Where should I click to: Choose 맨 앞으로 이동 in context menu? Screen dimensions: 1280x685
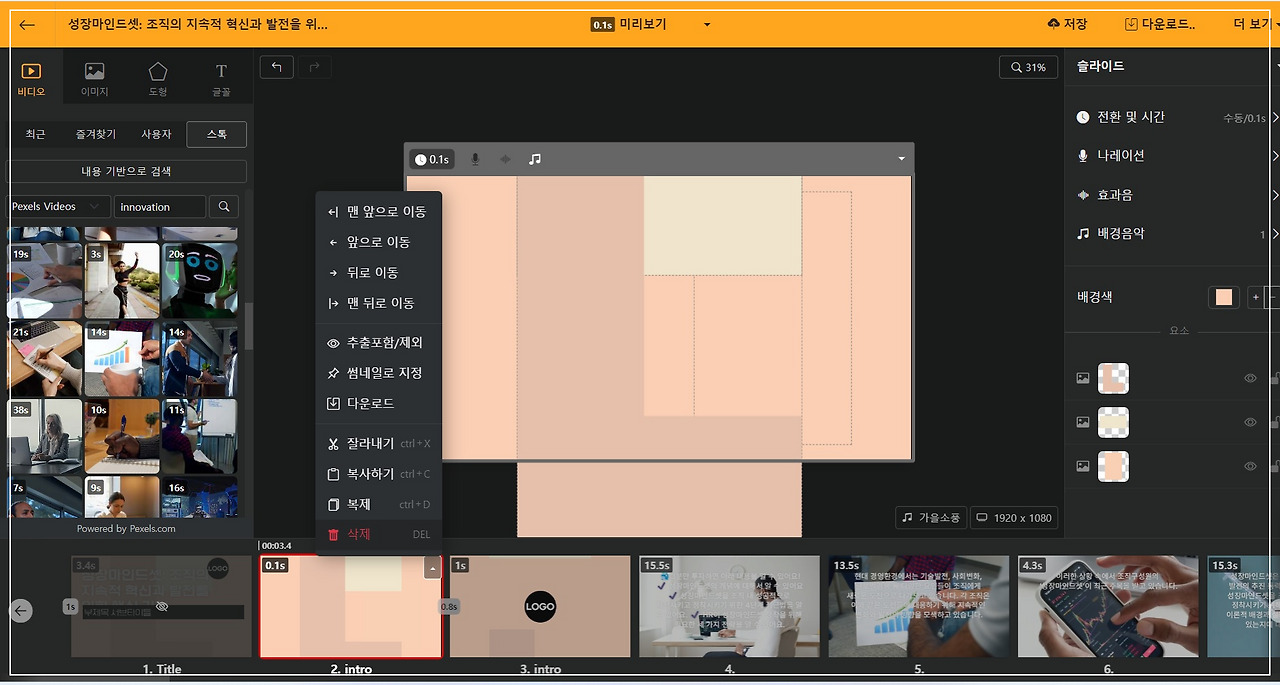378,212
